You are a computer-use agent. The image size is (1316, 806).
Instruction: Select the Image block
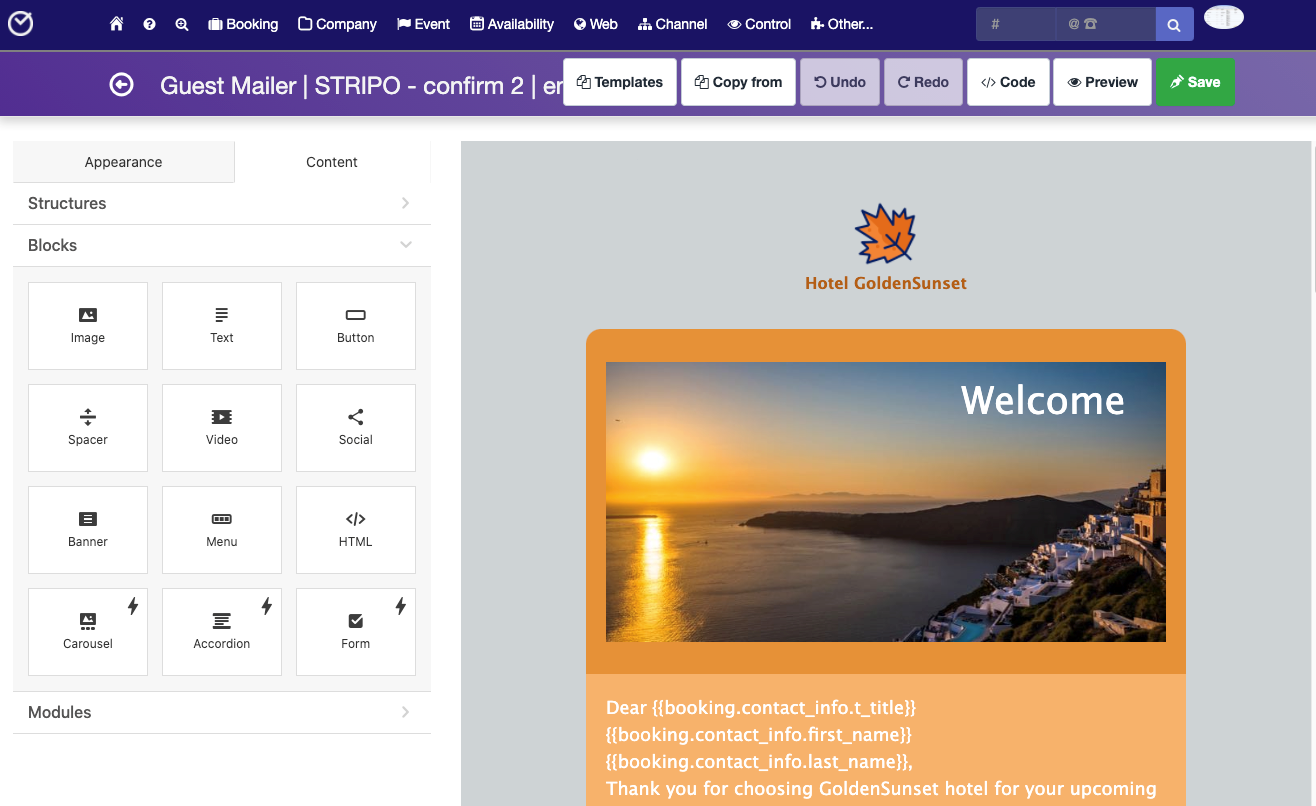click(88, 326)
